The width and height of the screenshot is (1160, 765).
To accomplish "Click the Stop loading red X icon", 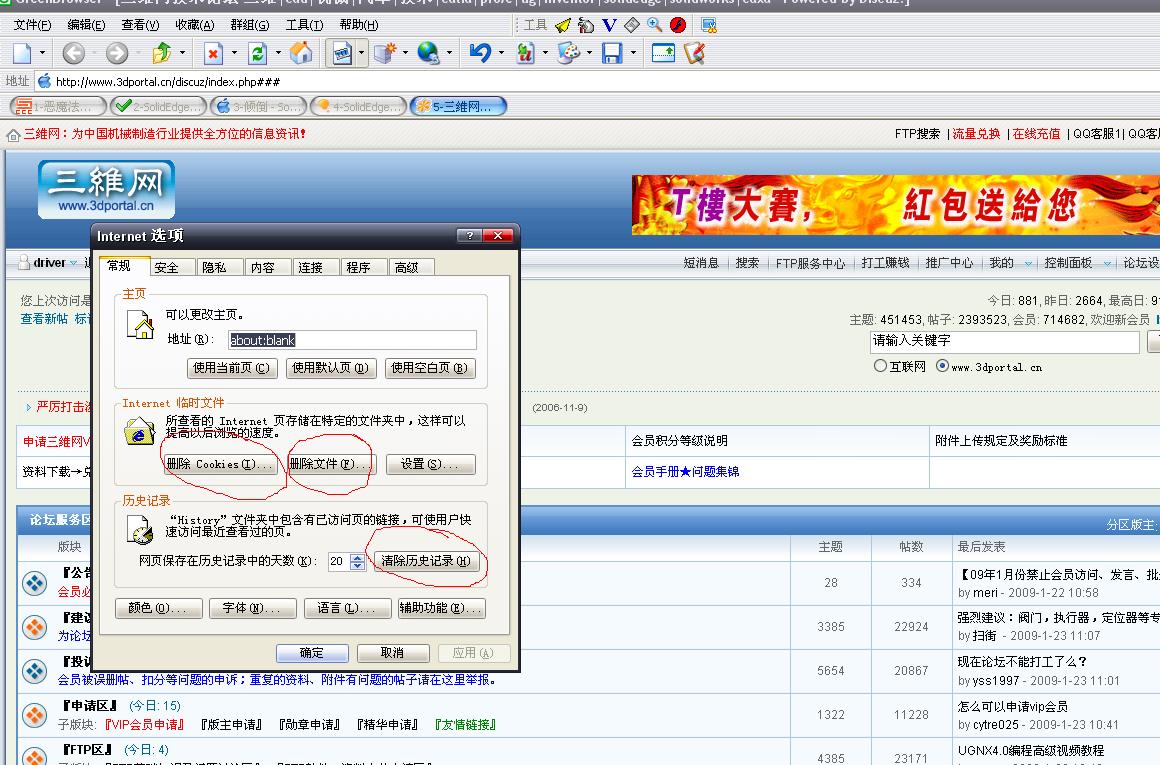I will [x=213, y=53].
